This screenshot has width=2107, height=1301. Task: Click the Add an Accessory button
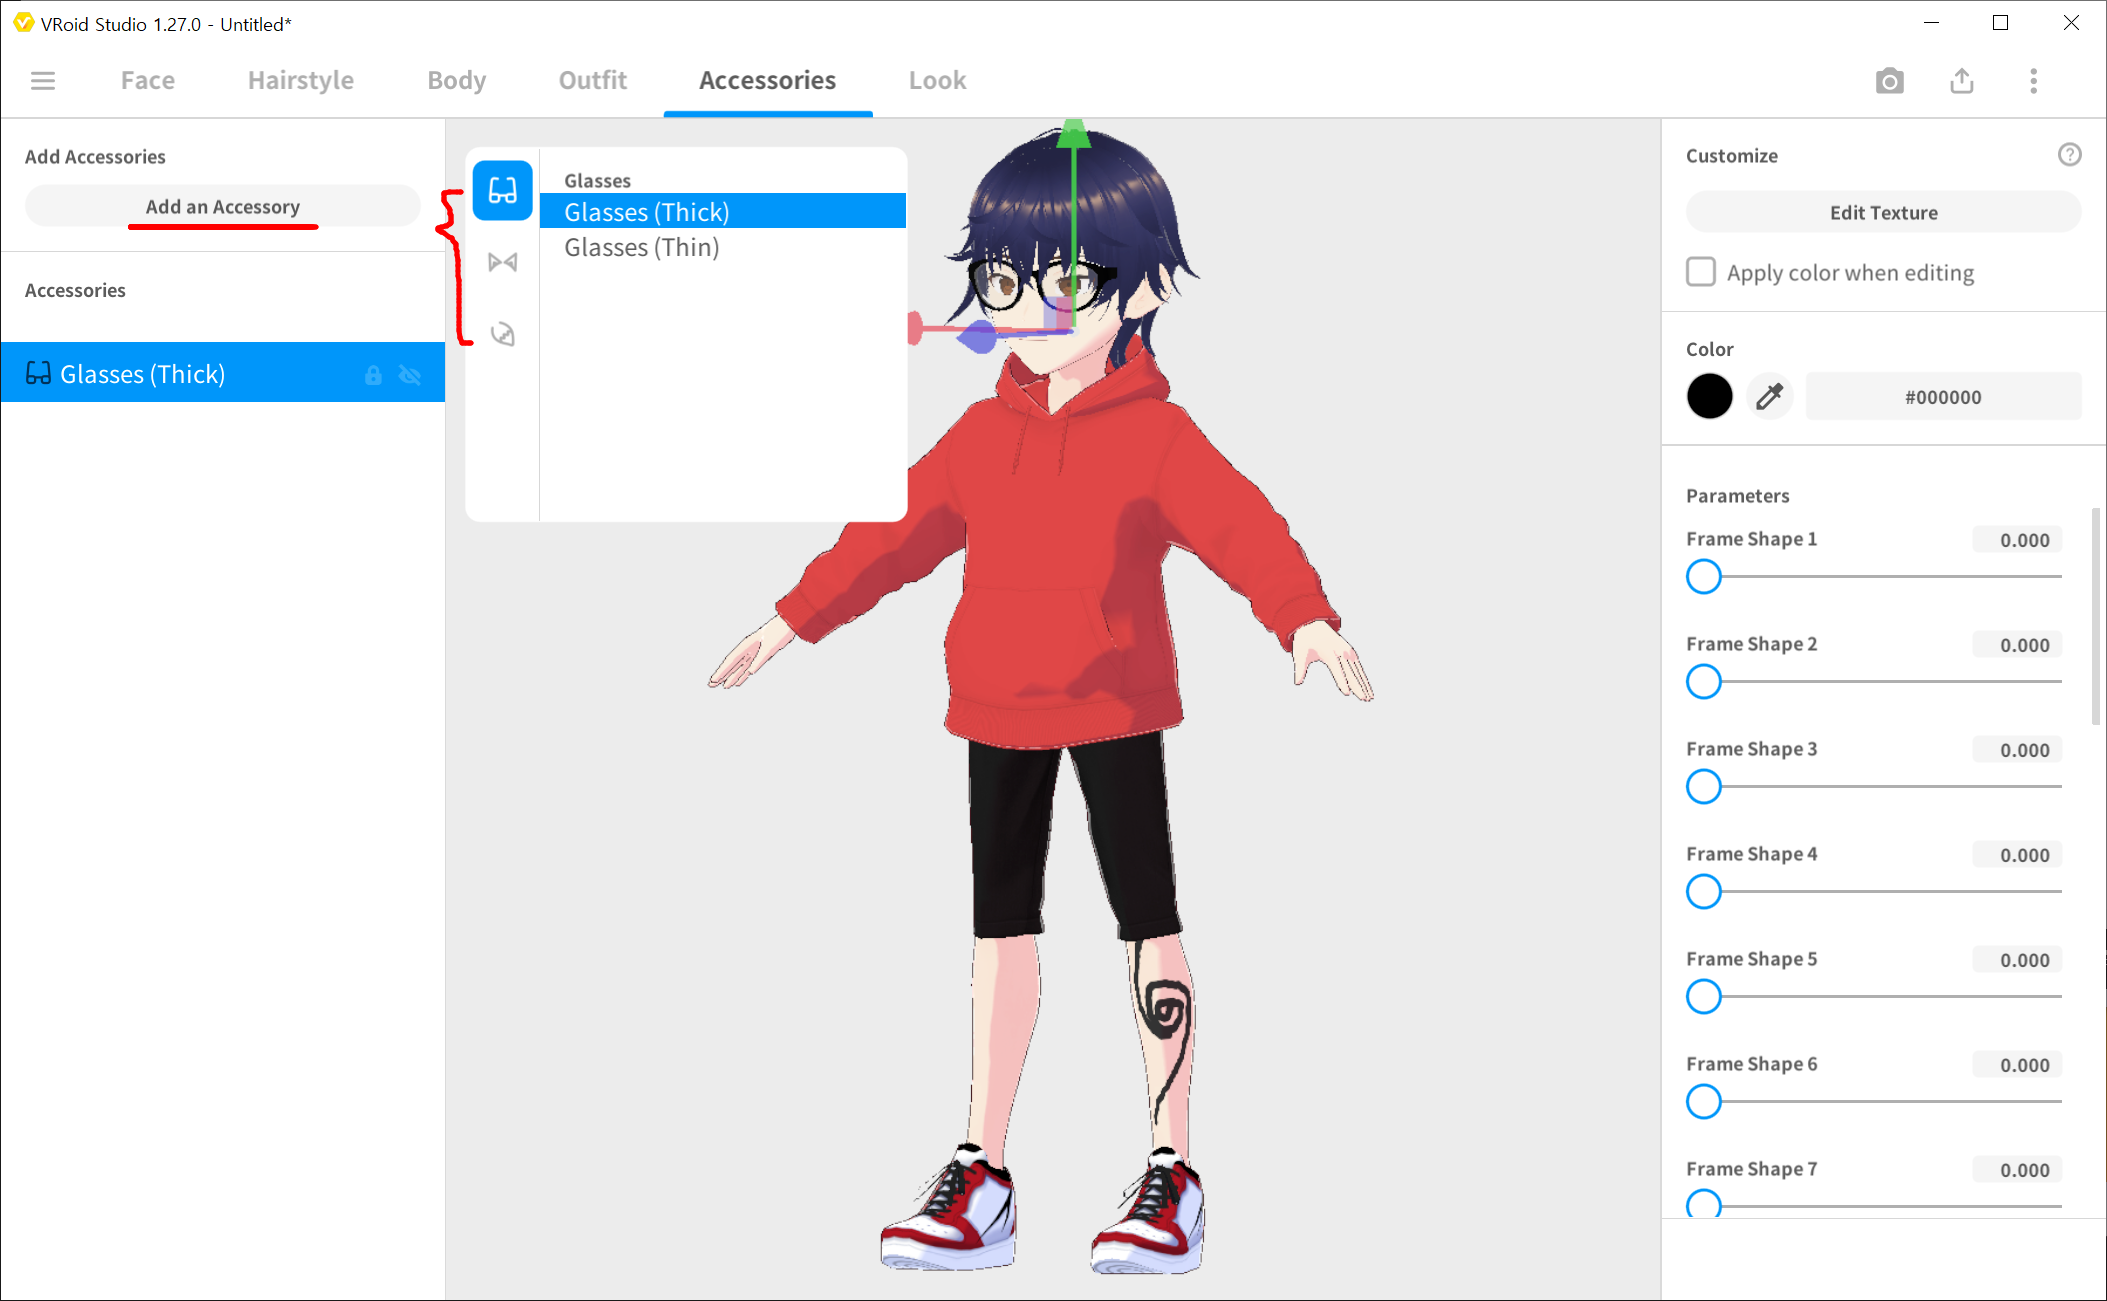pyautogui.click(x=222, y=206)
